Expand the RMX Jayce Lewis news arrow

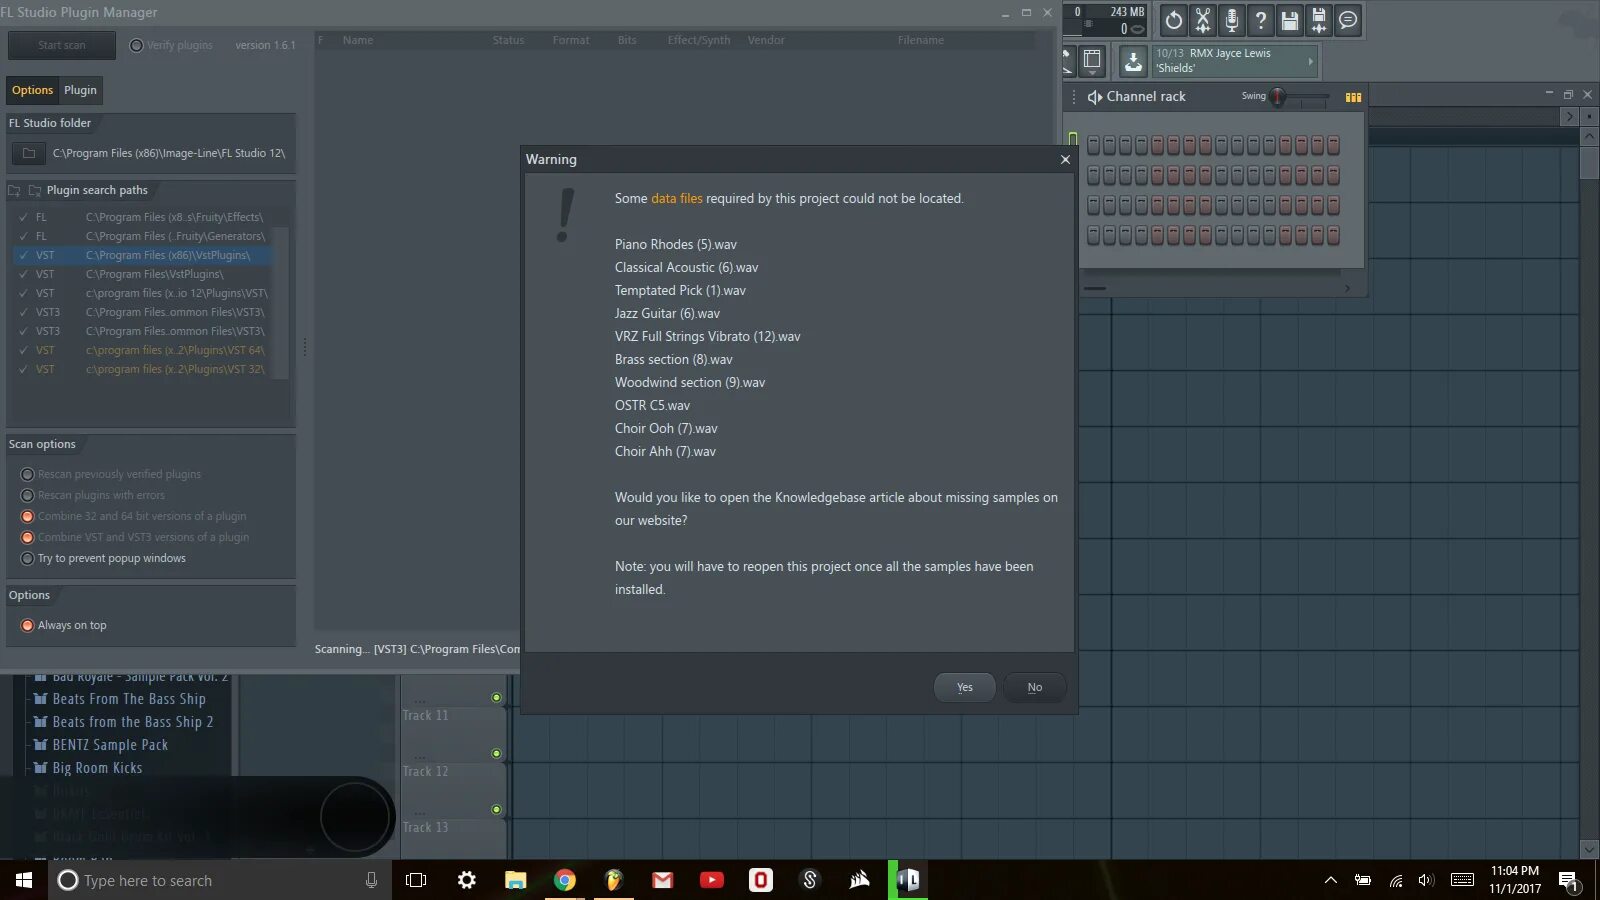1310,61
